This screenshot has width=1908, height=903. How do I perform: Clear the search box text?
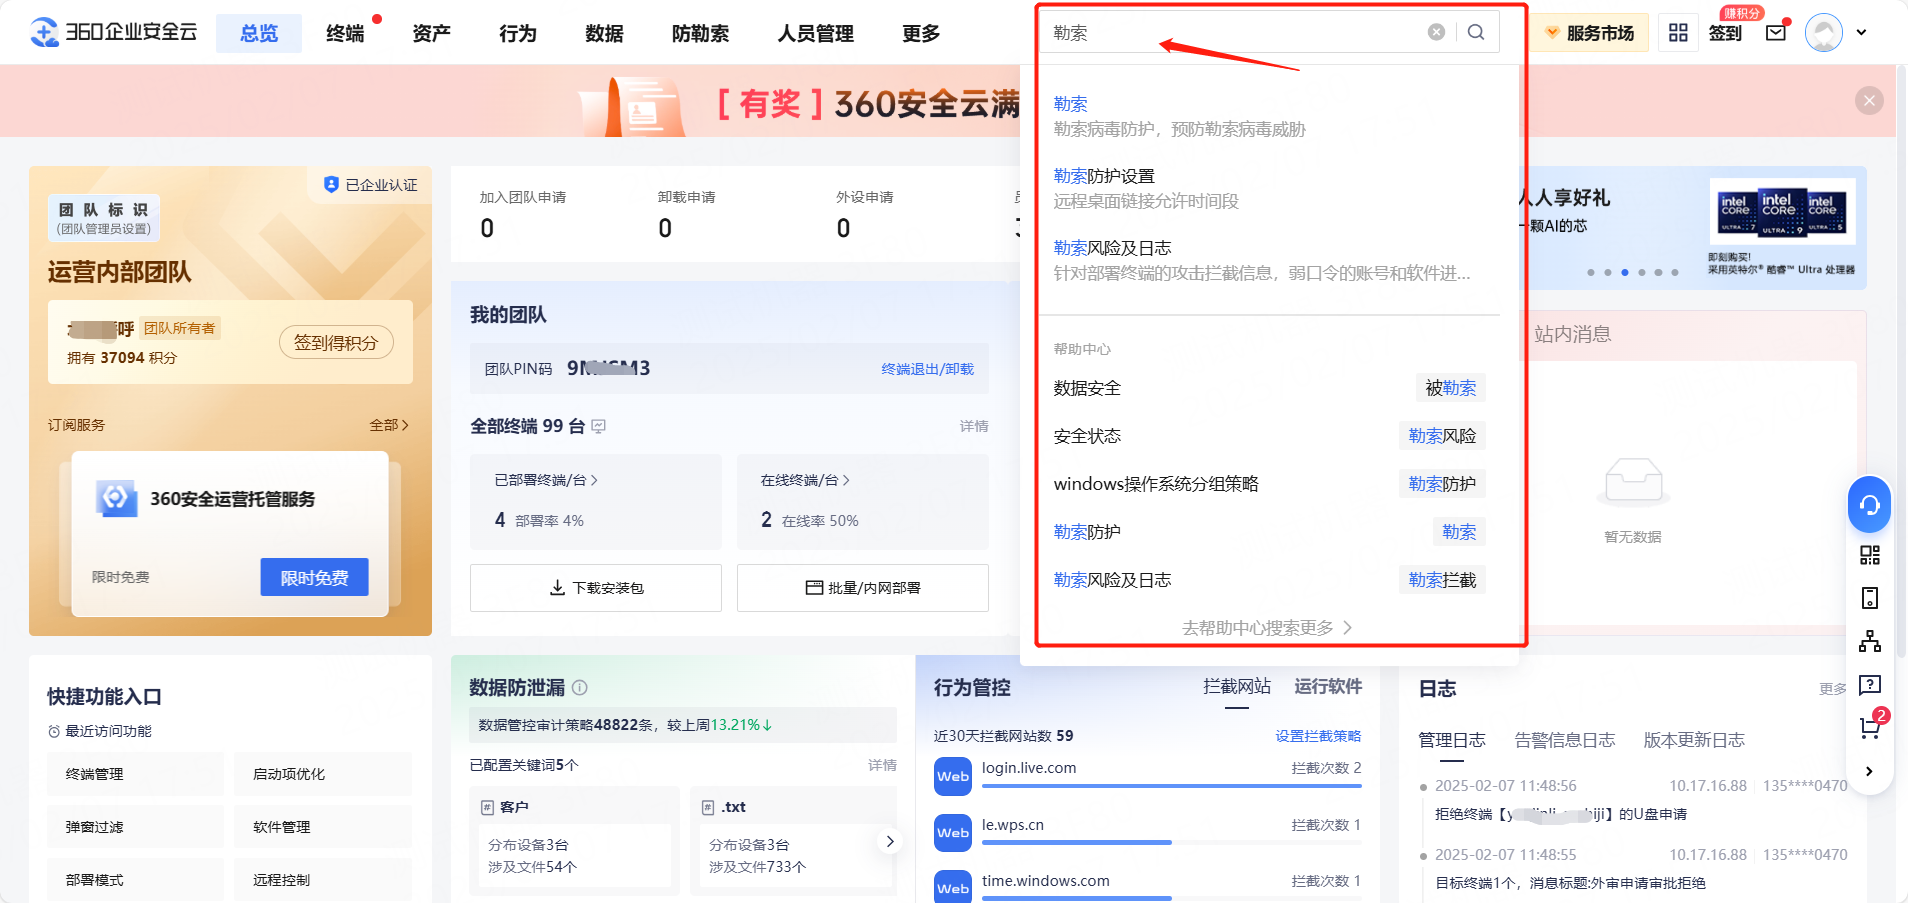pyautogui.click(x=1436, y=32)
